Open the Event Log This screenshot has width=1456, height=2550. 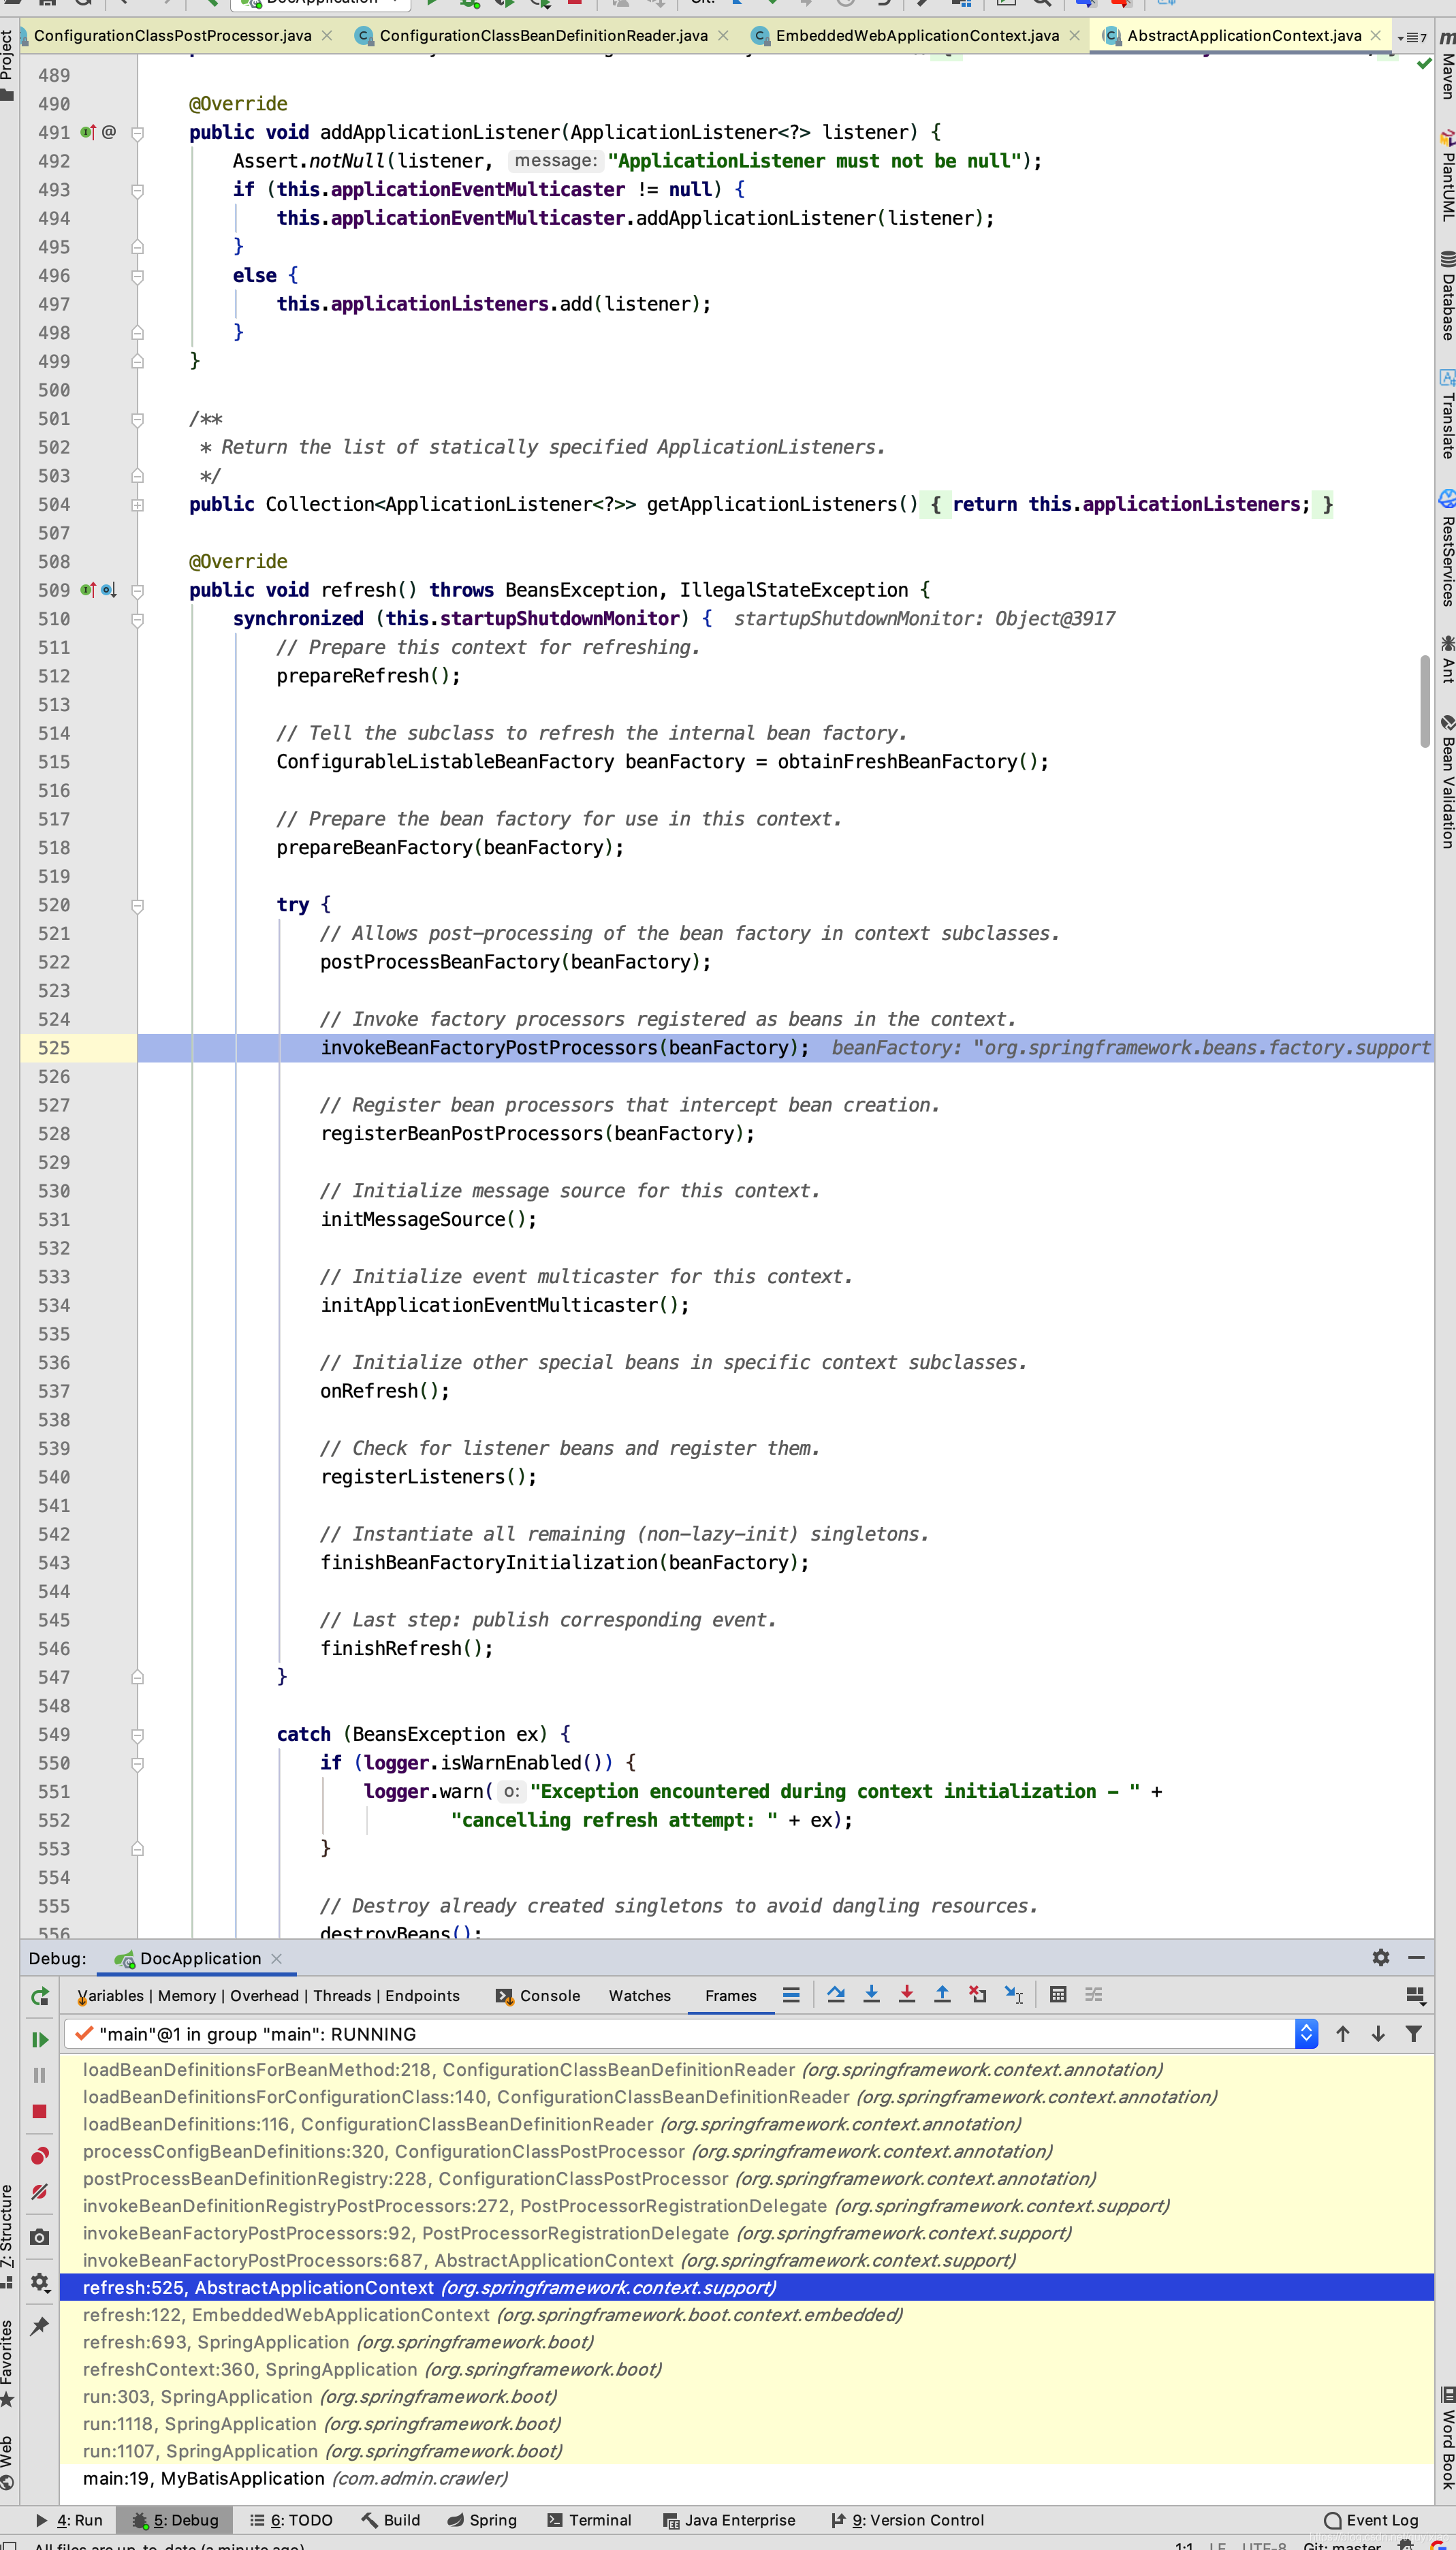pos(1371,2520)
